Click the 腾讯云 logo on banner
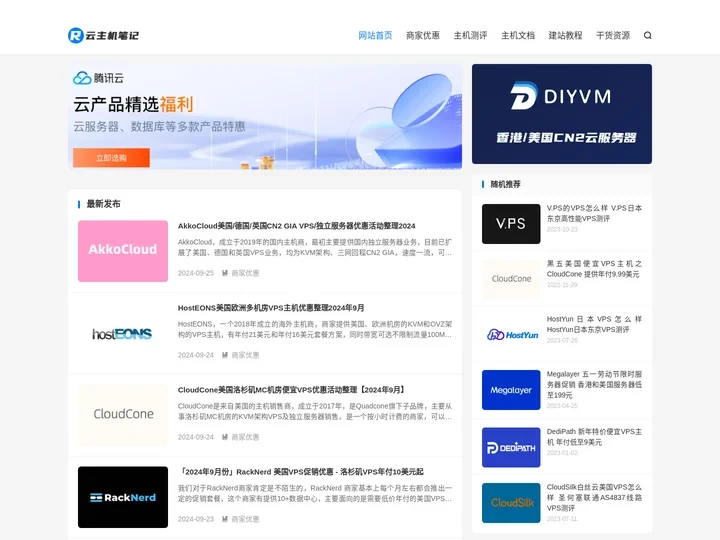The image size is (720, 540). [x=98, y=78]
